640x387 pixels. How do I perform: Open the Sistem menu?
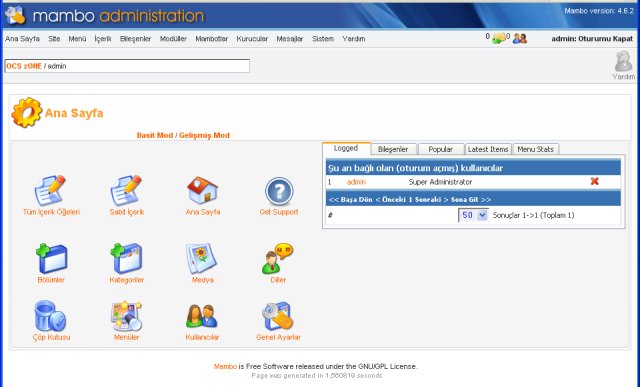[x=323, y=39]
